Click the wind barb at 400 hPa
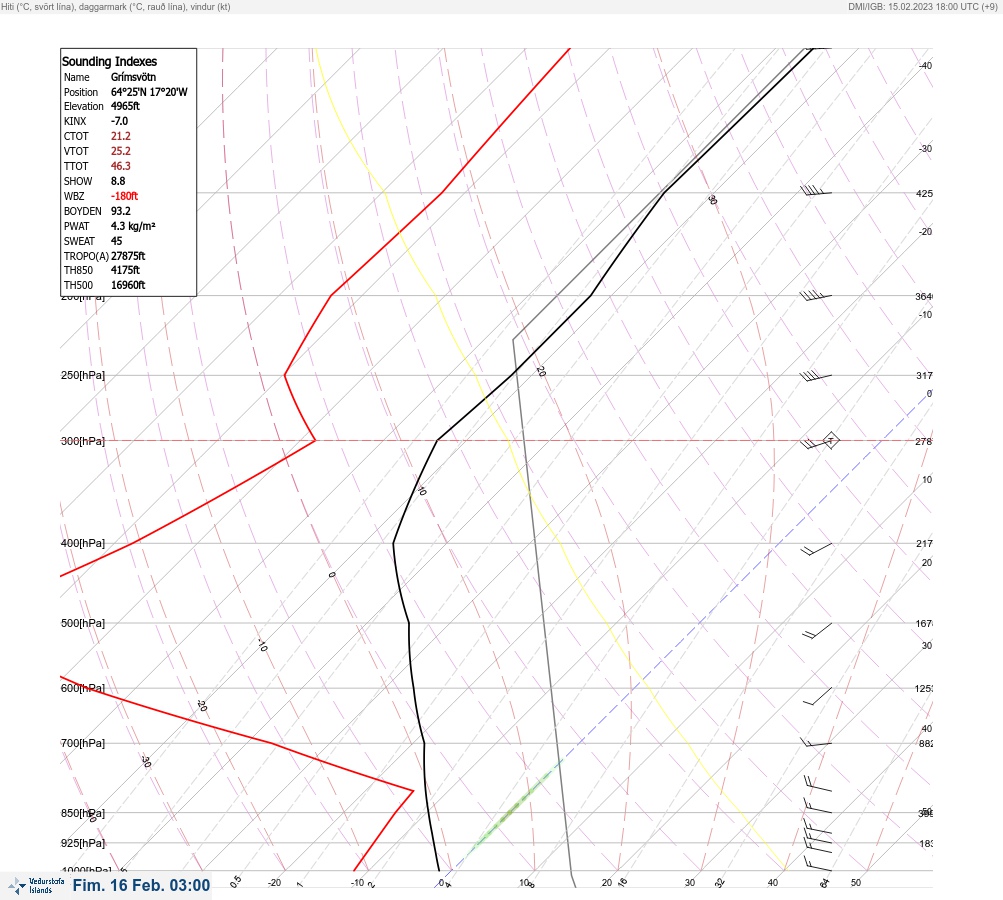 click(x=817, y=549)
